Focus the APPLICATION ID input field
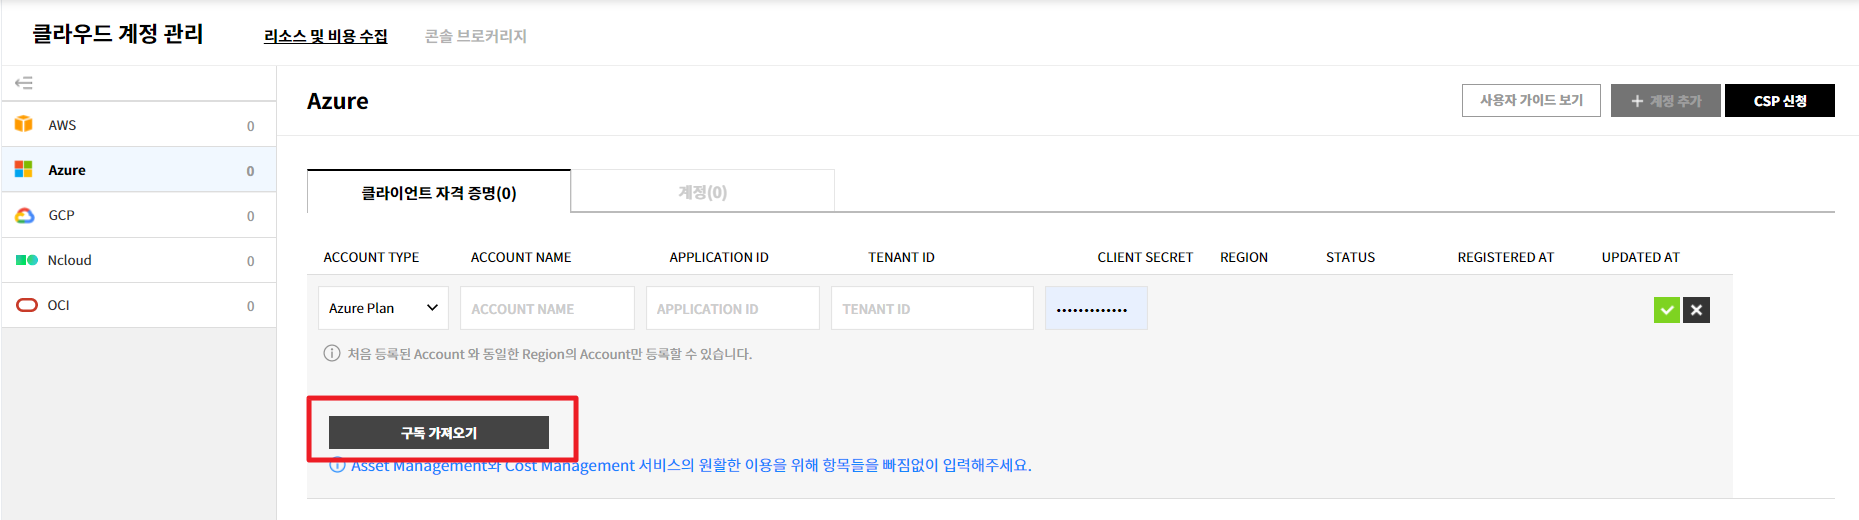 [732, 309]
